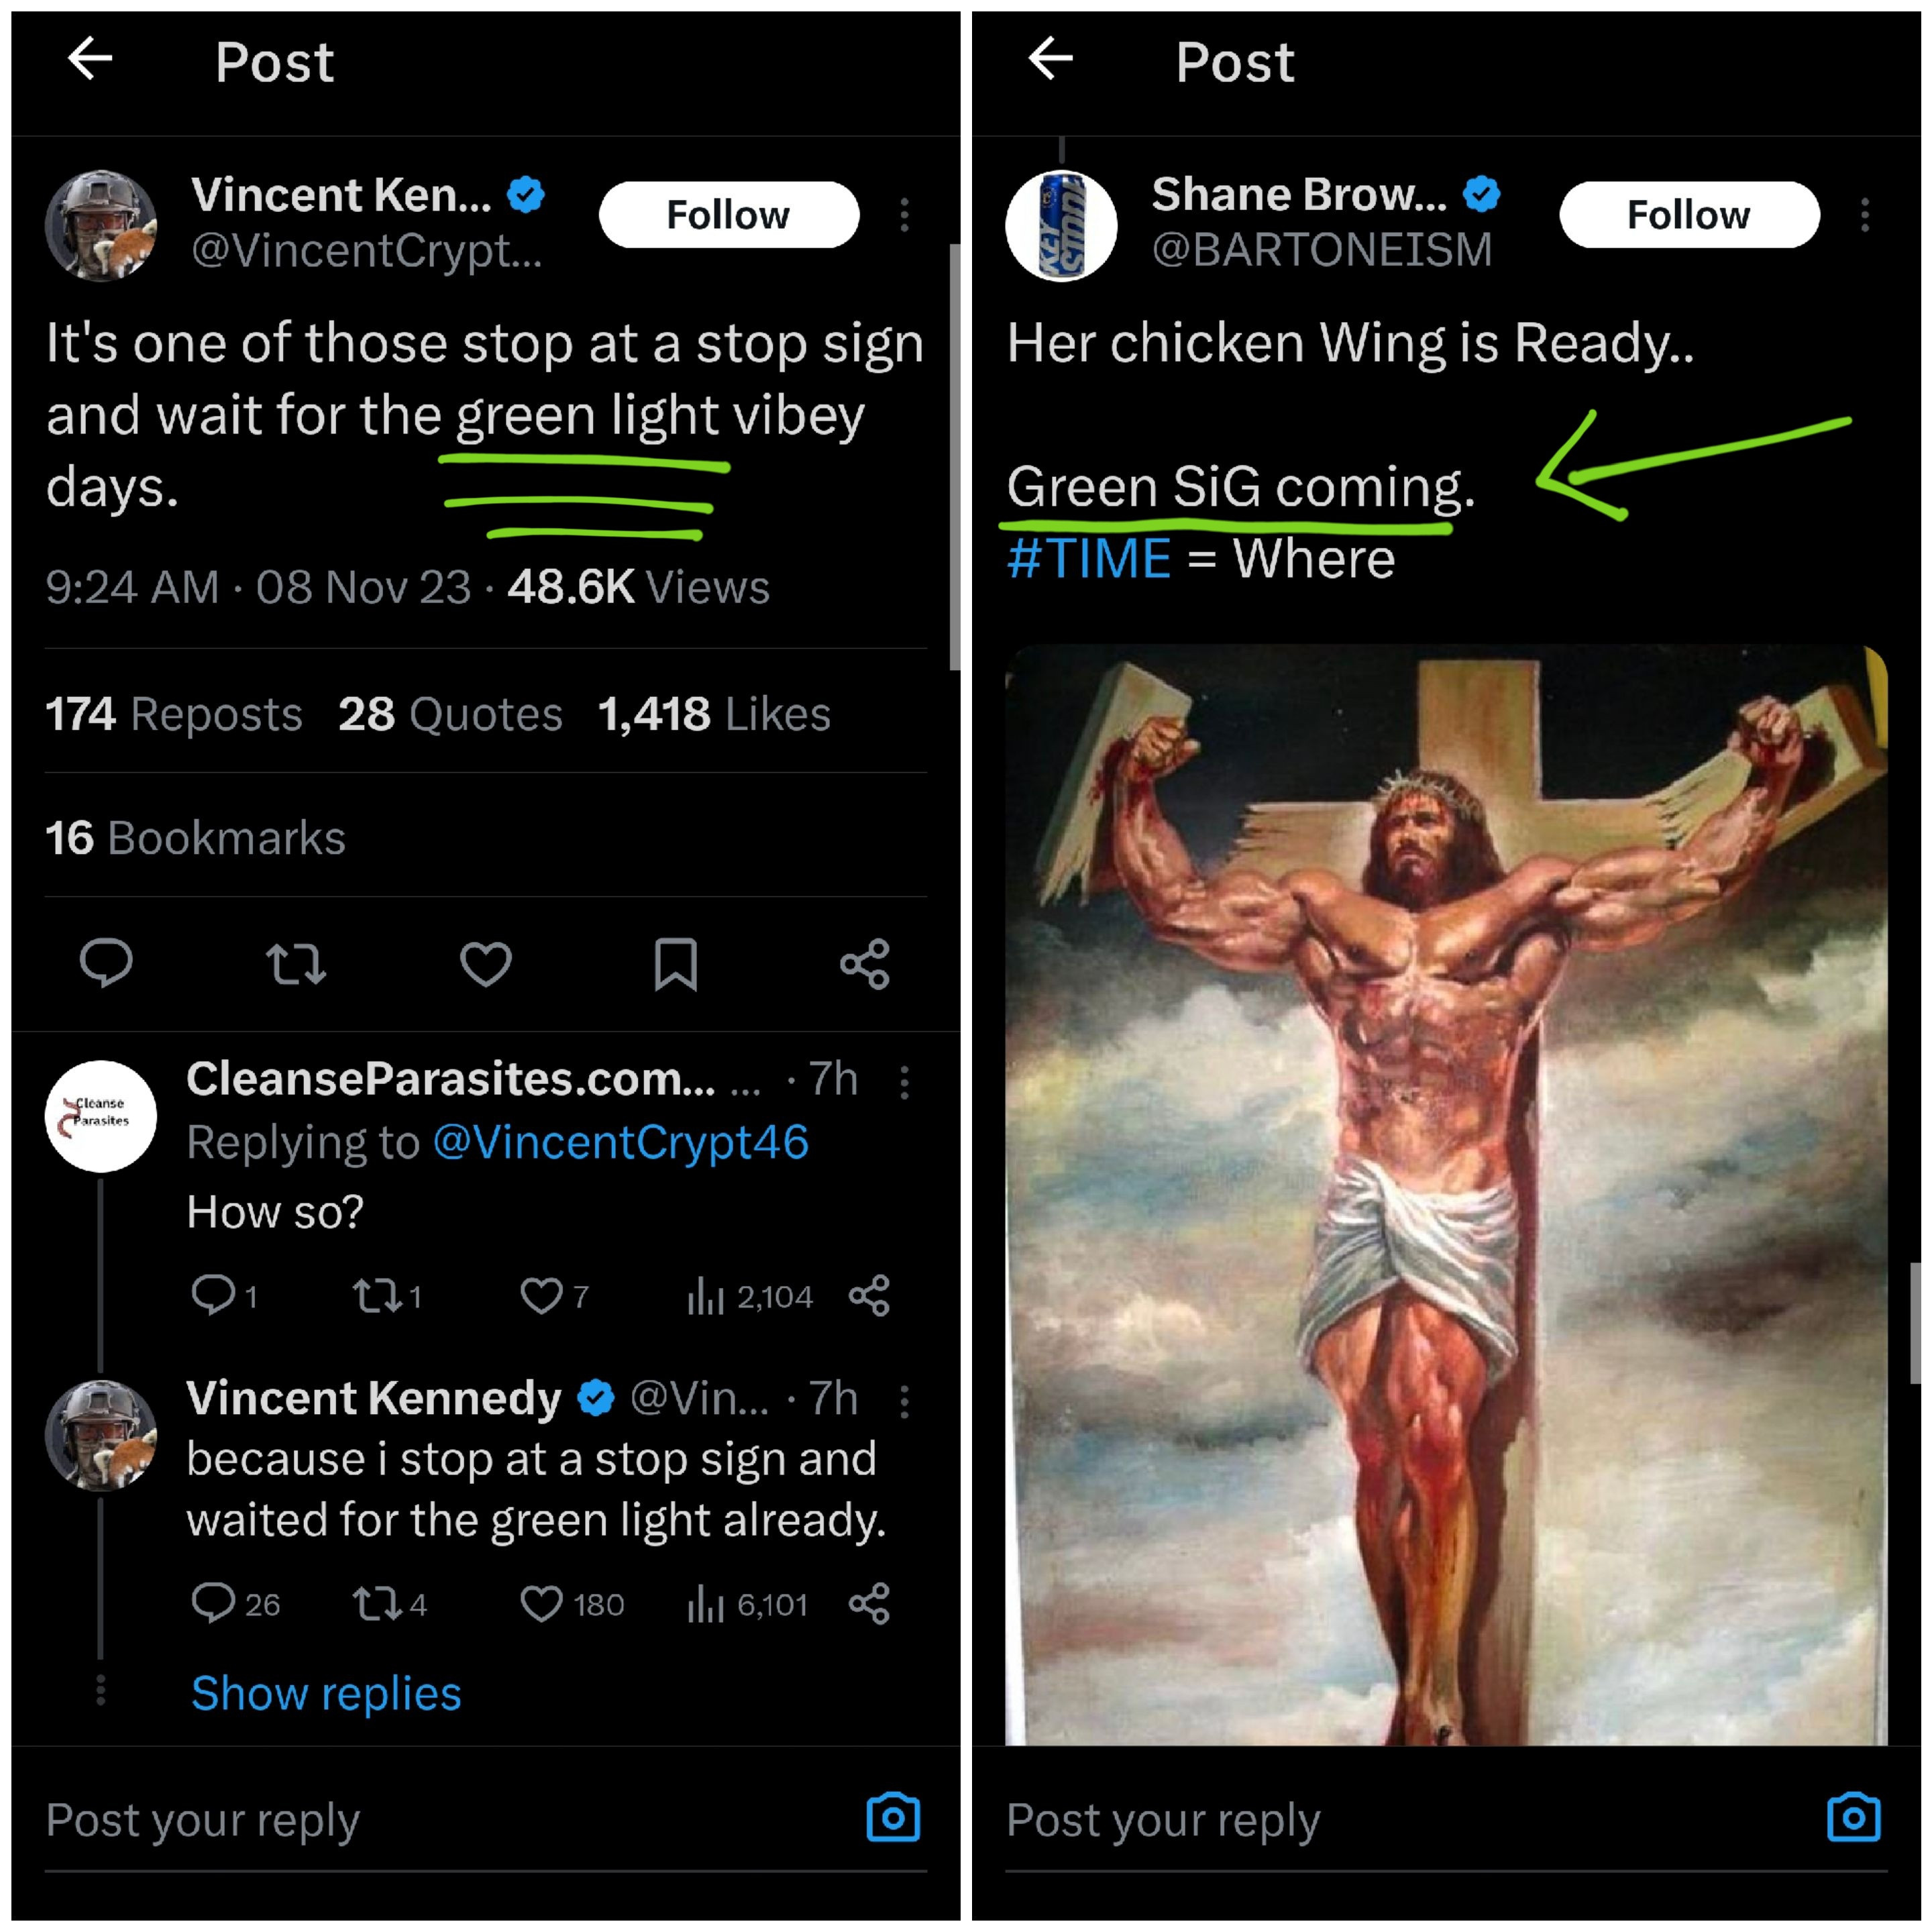Screen dimensions: 1932x1932
Task: View the 28 Quotes list
Action: pos(450,714)
